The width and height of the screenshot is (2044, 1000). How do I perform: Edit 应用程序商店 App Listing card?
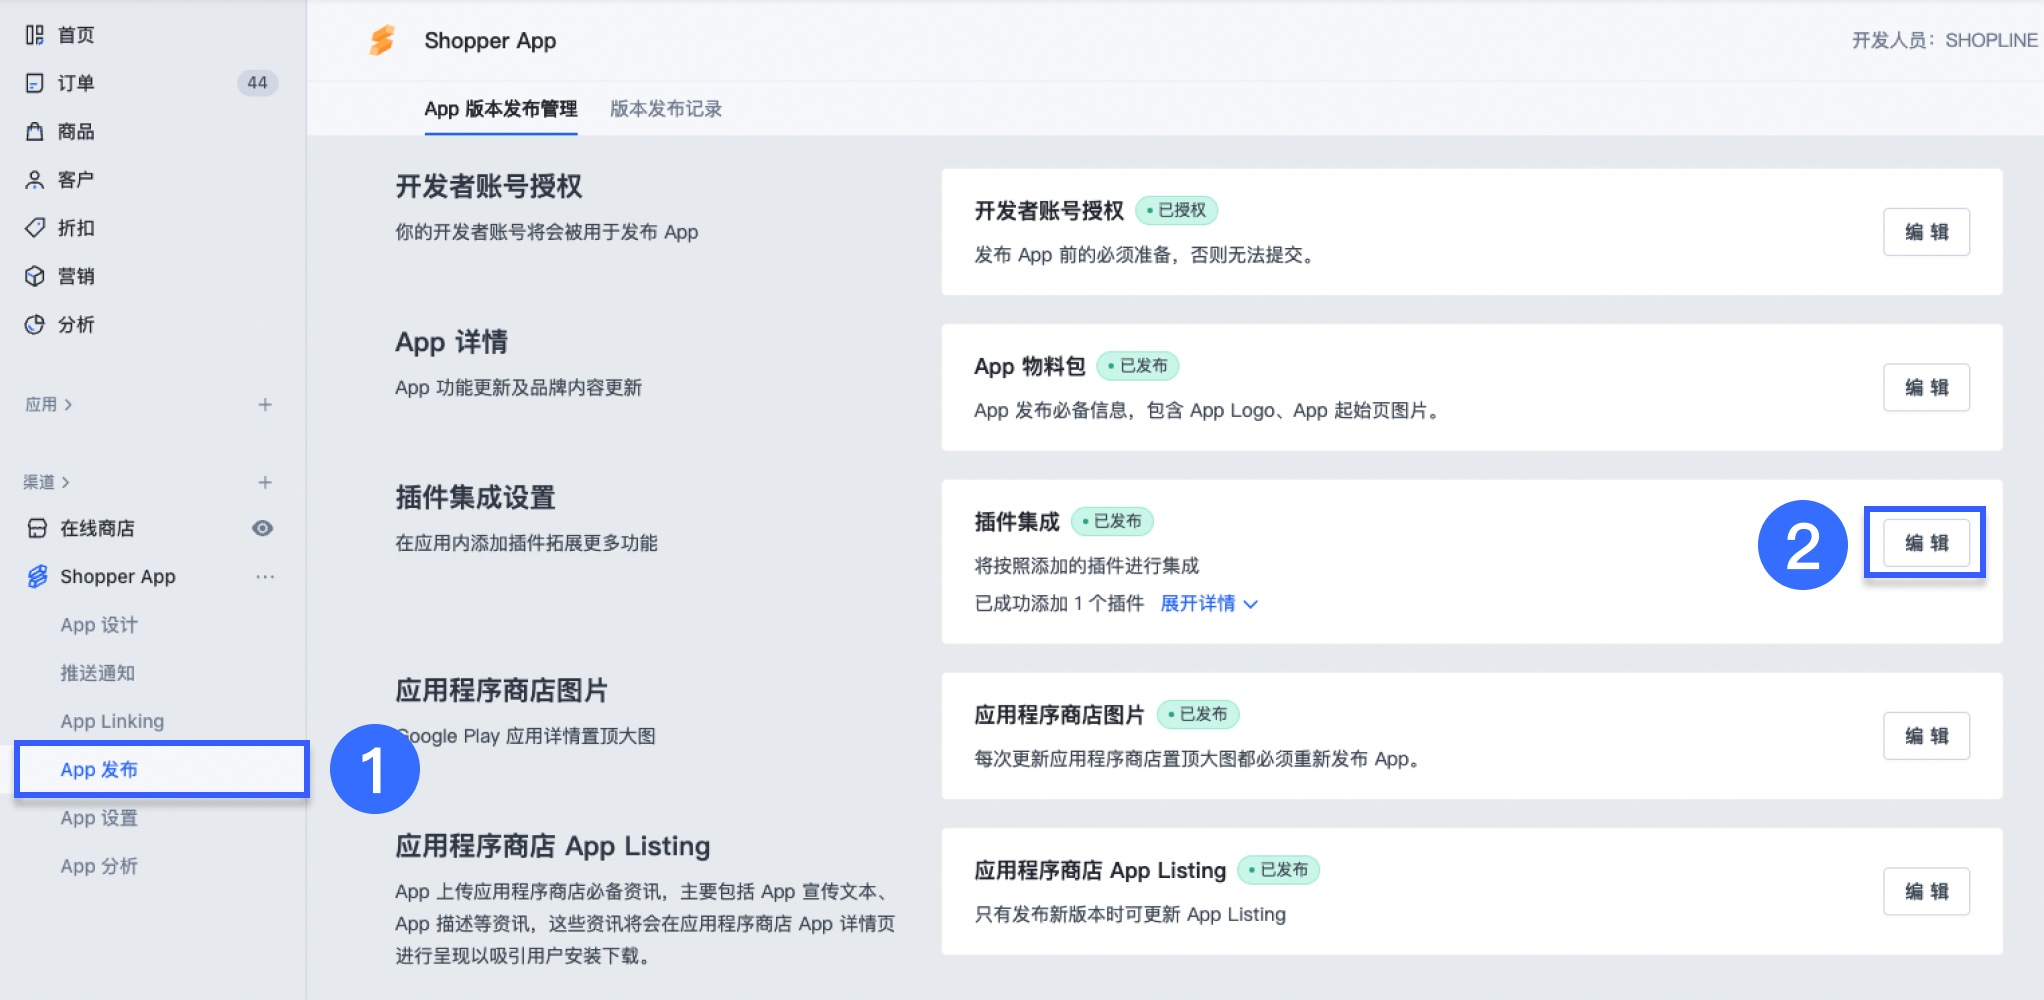point(1926,891)
